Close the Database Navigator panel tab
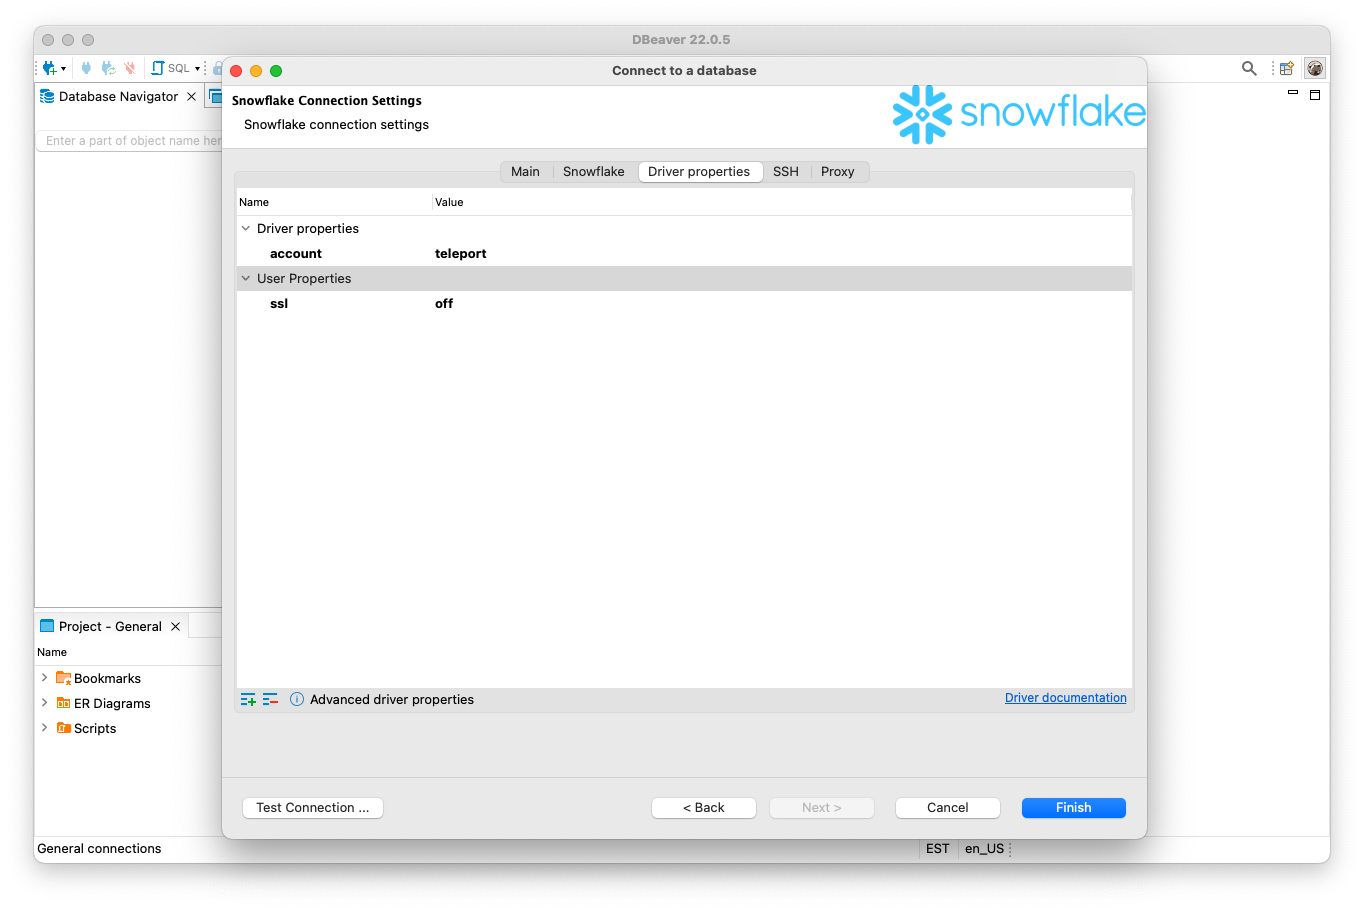 point(192,97)
